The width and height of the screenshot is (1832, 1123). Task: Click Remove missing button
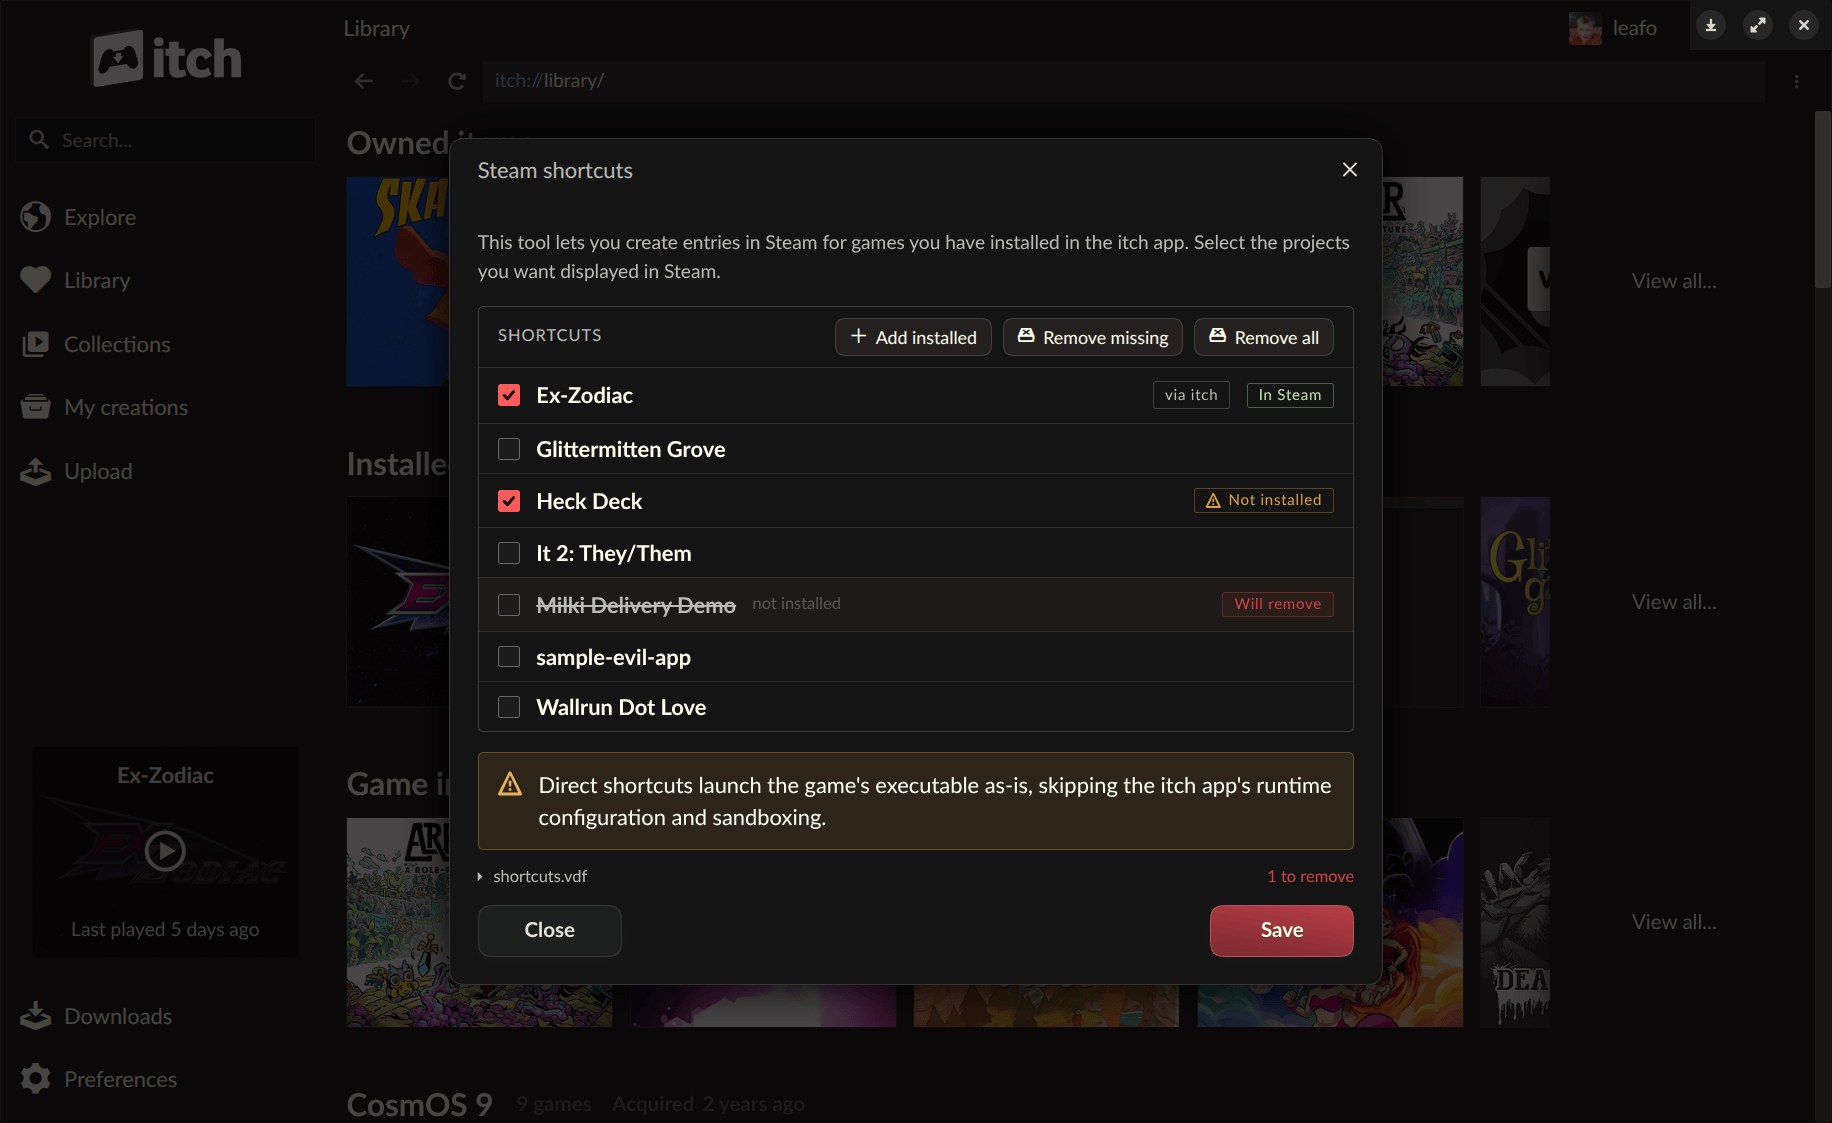click(x=1093, y=337)
